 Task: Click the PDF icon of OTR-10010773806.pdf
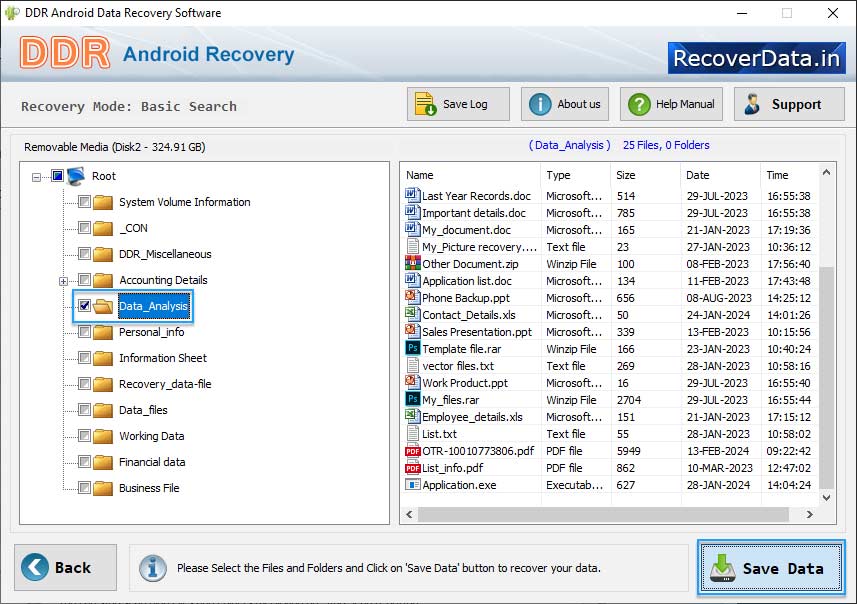click(412, 451)
